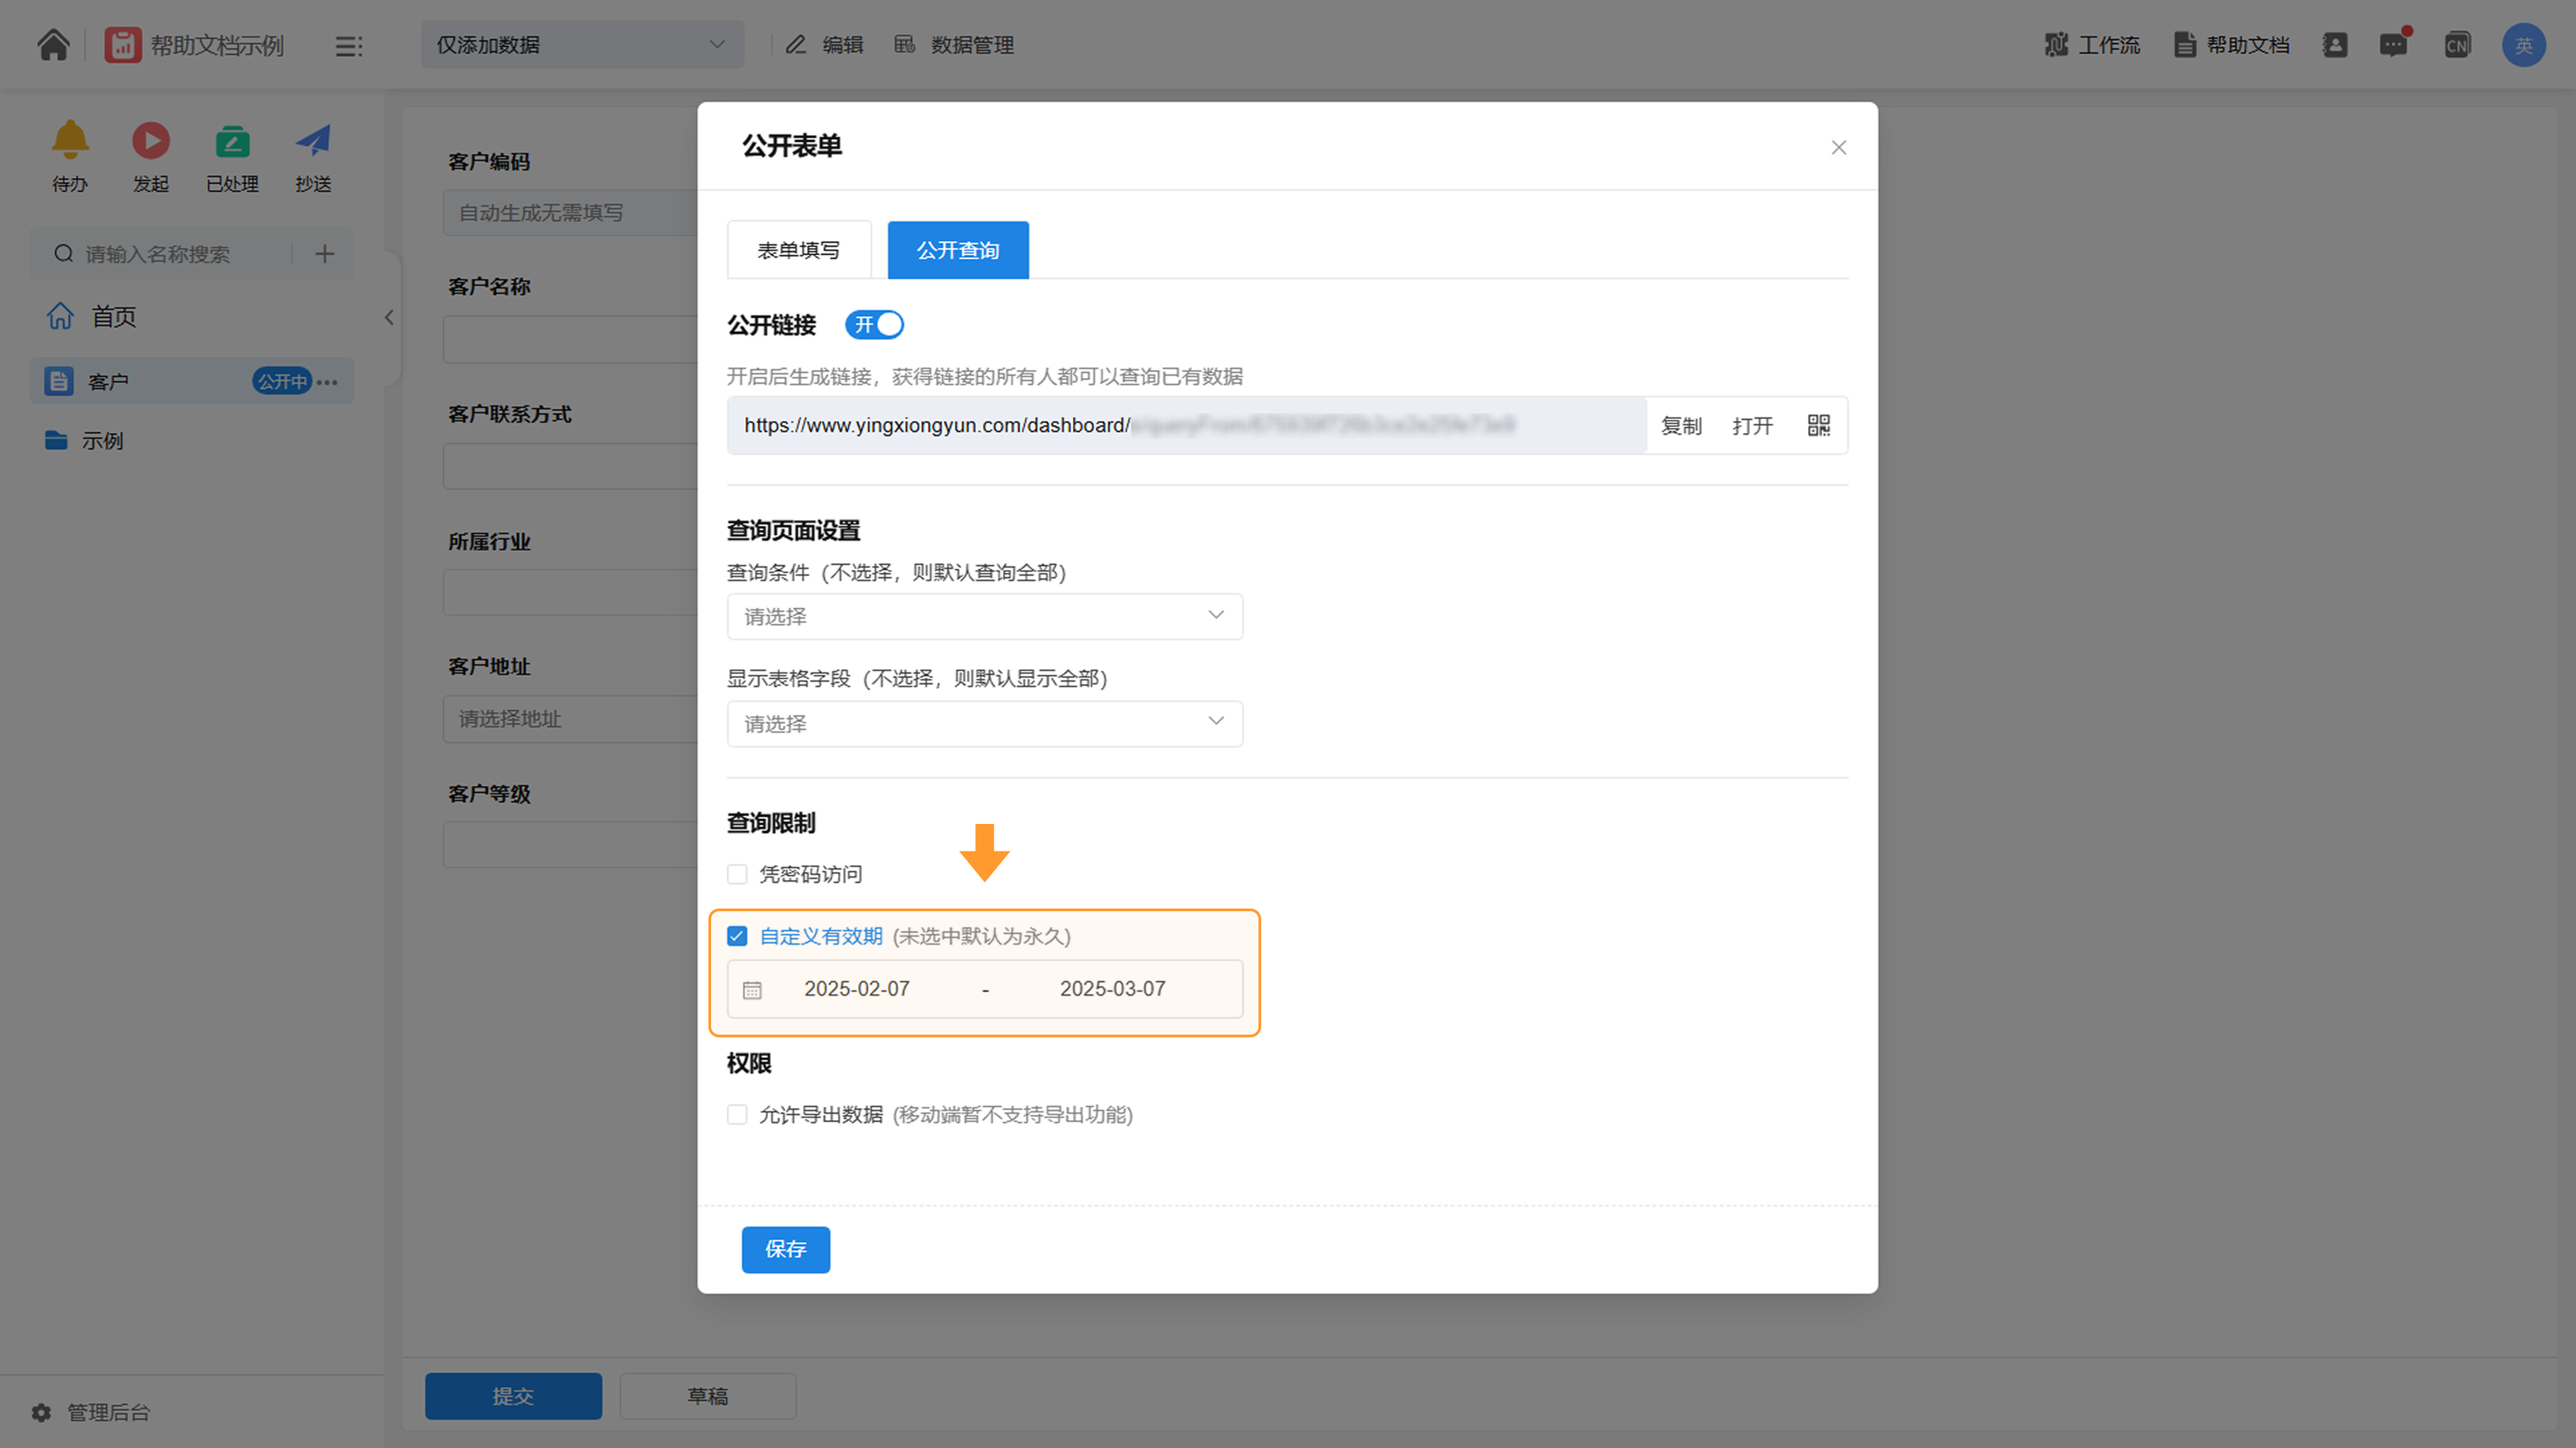Enable the 允许导出数据 checkbox
Viewport: 2576px width, 1448px height.
737,1115
